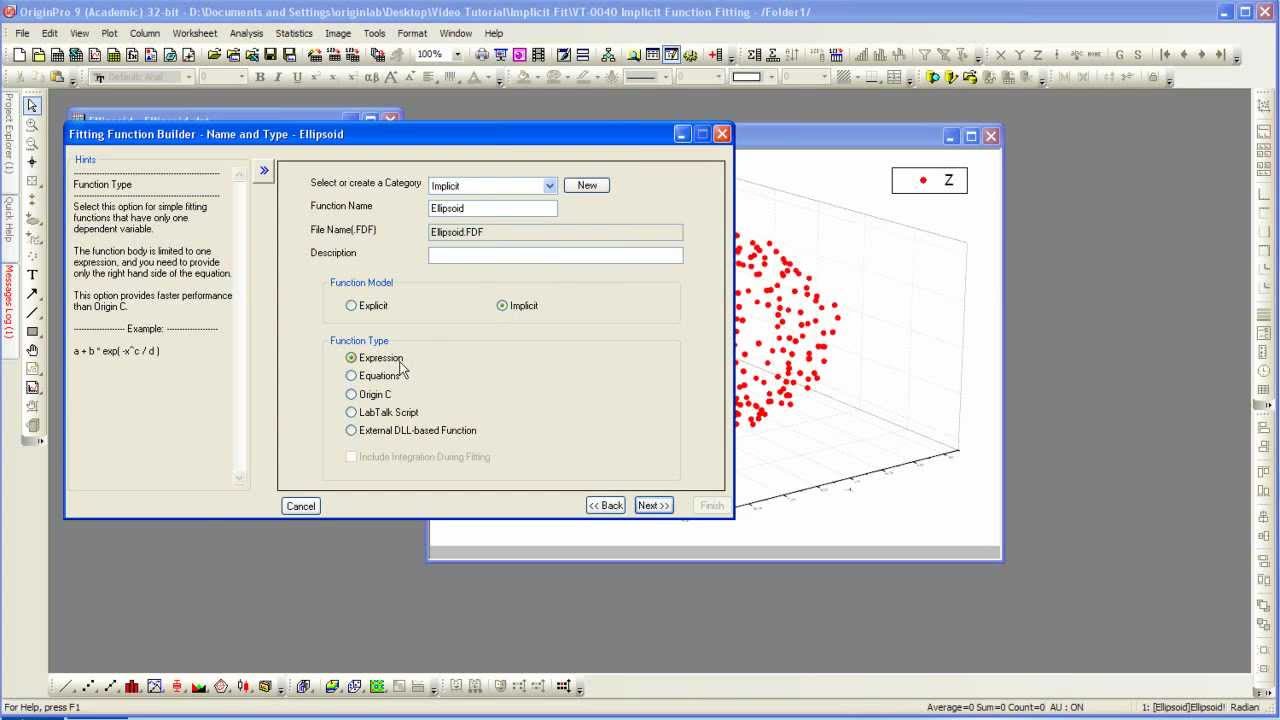
Task: Collapse the Hints panel with double-arrow button
Action: tap(264, 171)
